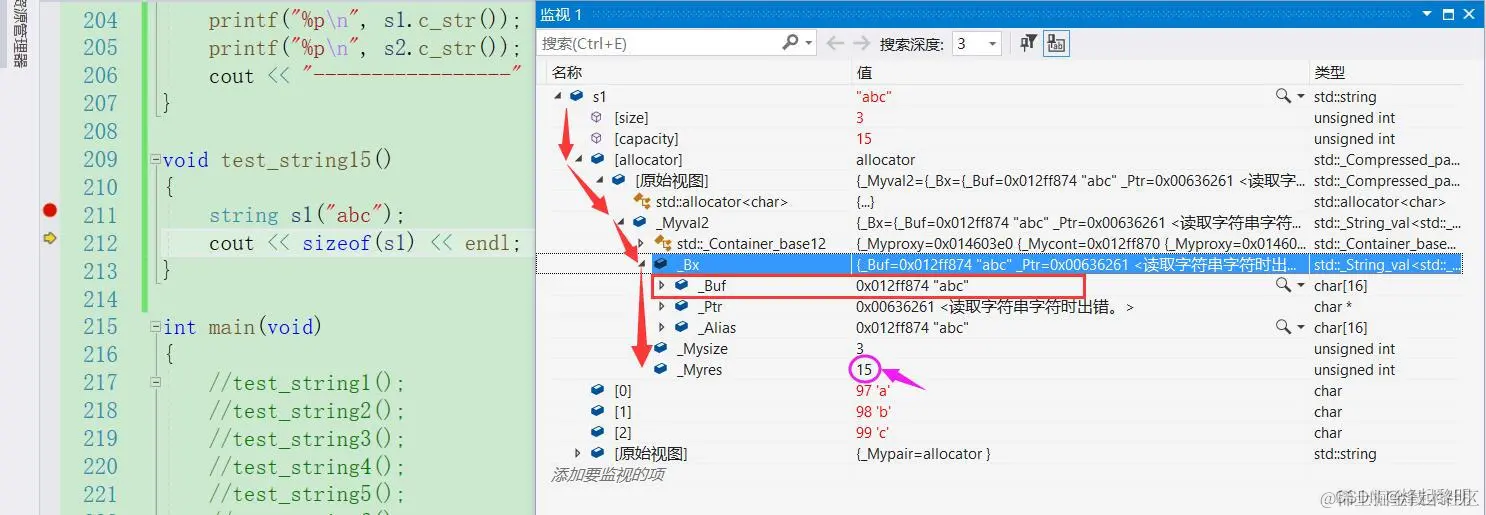Viewport: 1486px width, 515px height.
Task: Select the _Bx row in the watch tree
Action: (x=1000, y=264)
